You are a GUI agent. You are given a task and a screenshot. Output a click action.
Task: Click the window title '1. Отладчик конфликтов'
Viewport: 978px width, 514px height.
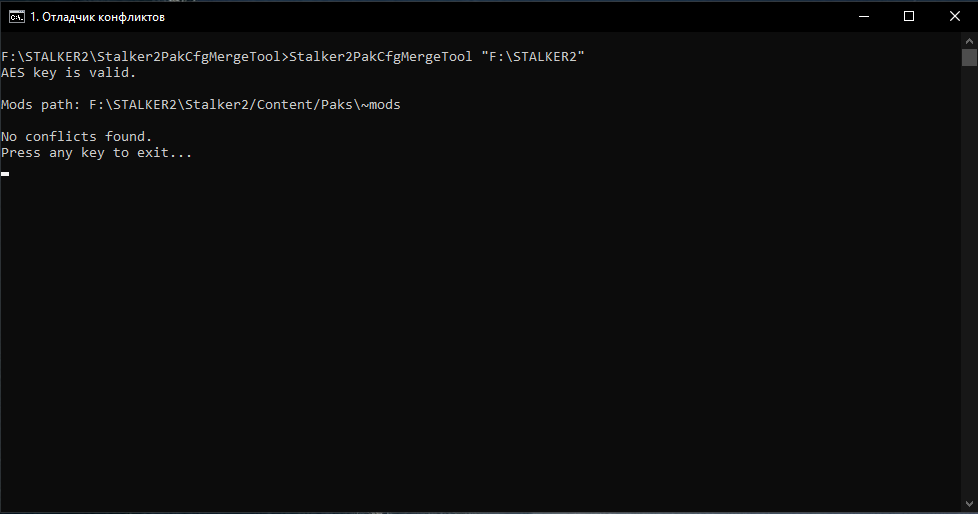[x=97, y=17]
